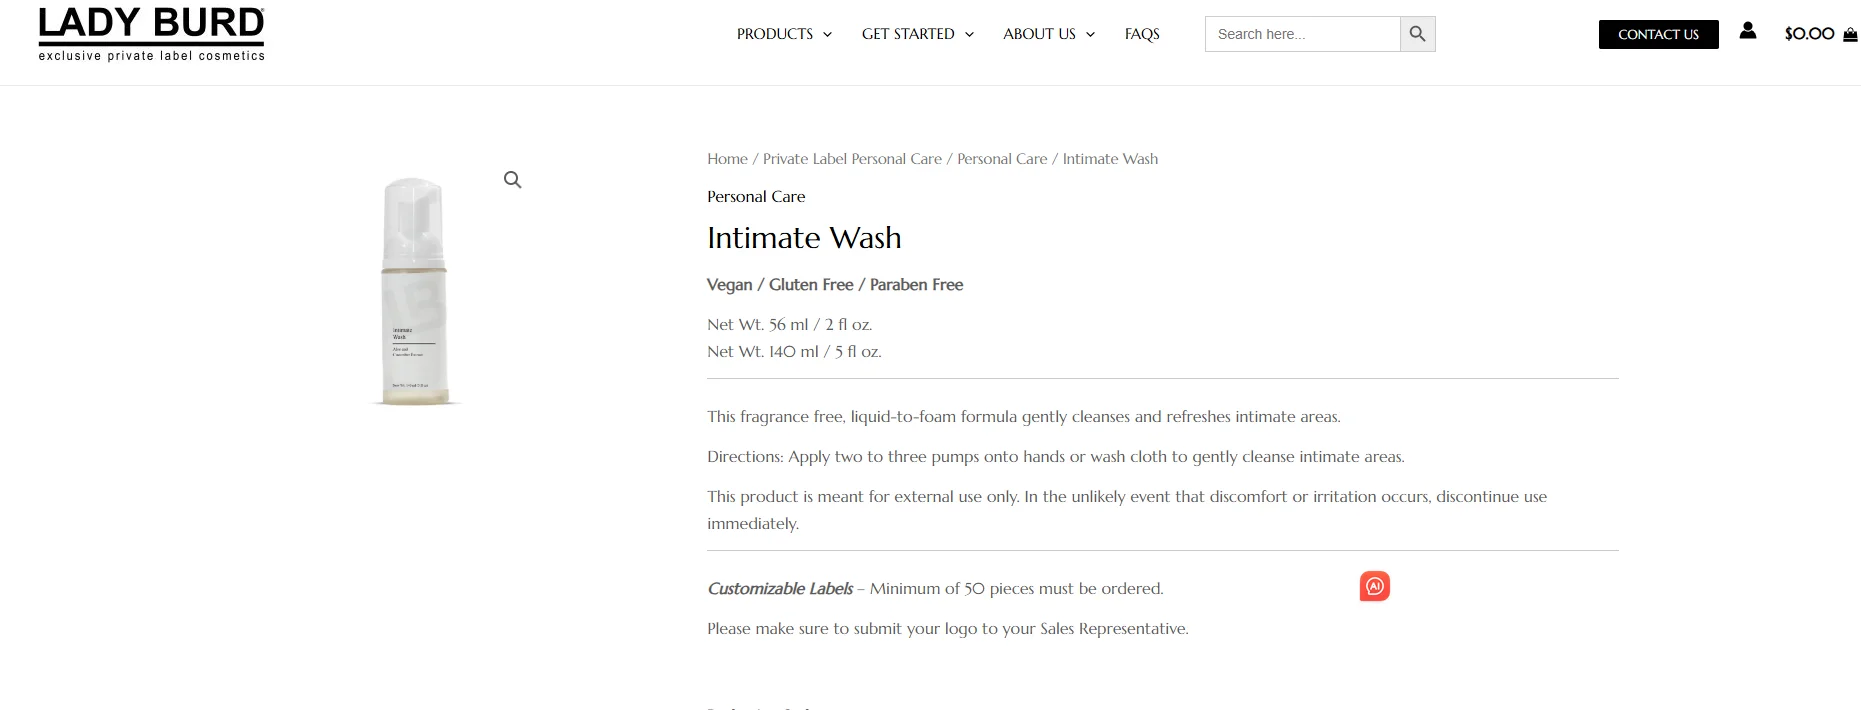Viewport: 1861px width, 710px height.
Task: Expand the PRODUCTS dropdown menu
Action: tap(784, 34)
